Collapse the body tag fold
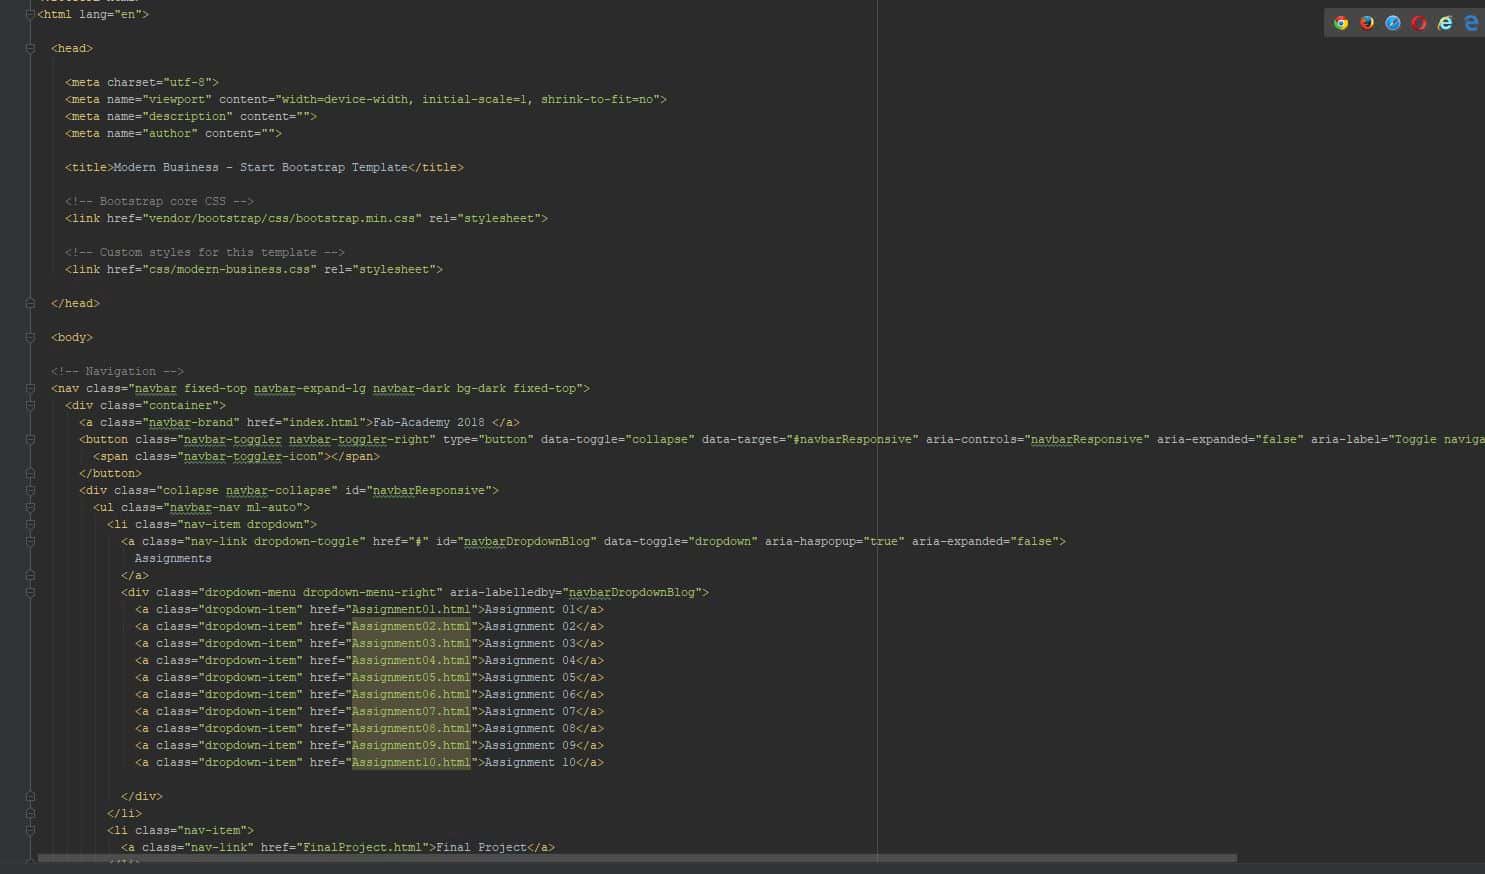The width and height of the screenshot is (1485, 874). pyautogui.click(x=30, y=337)
